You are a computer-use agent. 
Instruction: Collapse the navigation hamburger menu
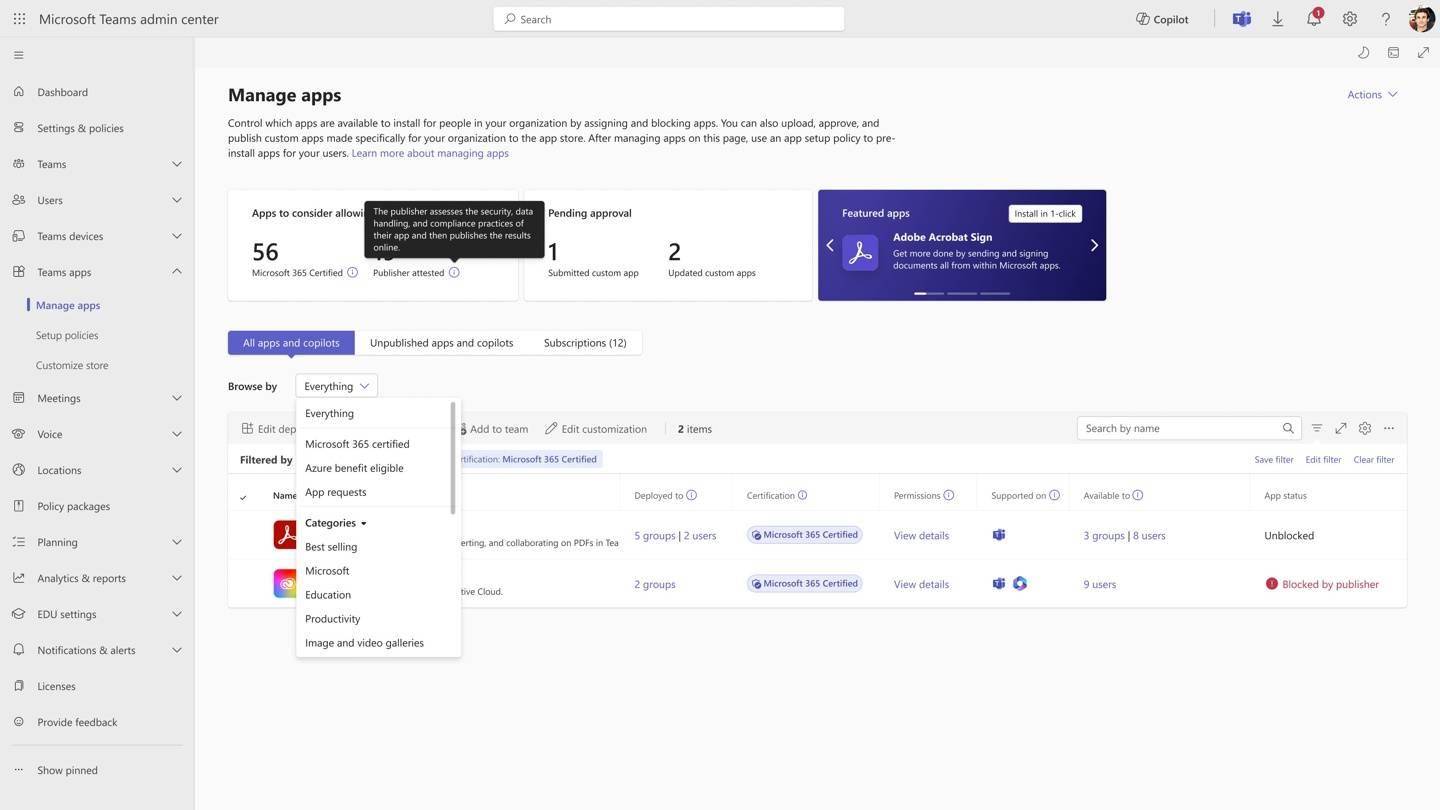[18, 55]
